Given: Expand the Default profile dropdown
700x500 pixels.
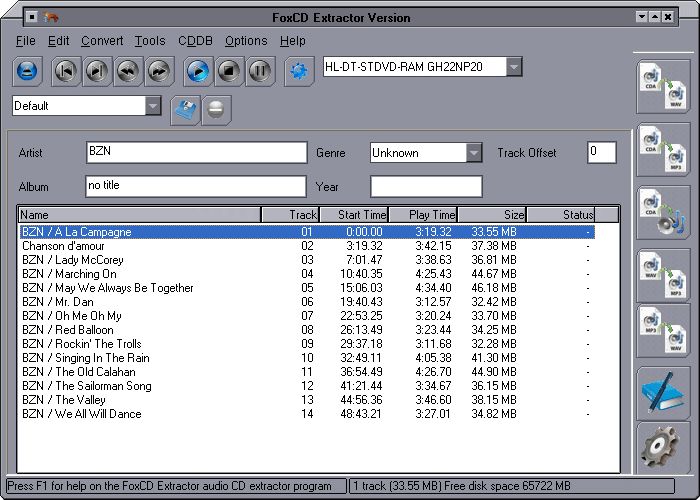Looking at the screenshot, I should [153, 106].
